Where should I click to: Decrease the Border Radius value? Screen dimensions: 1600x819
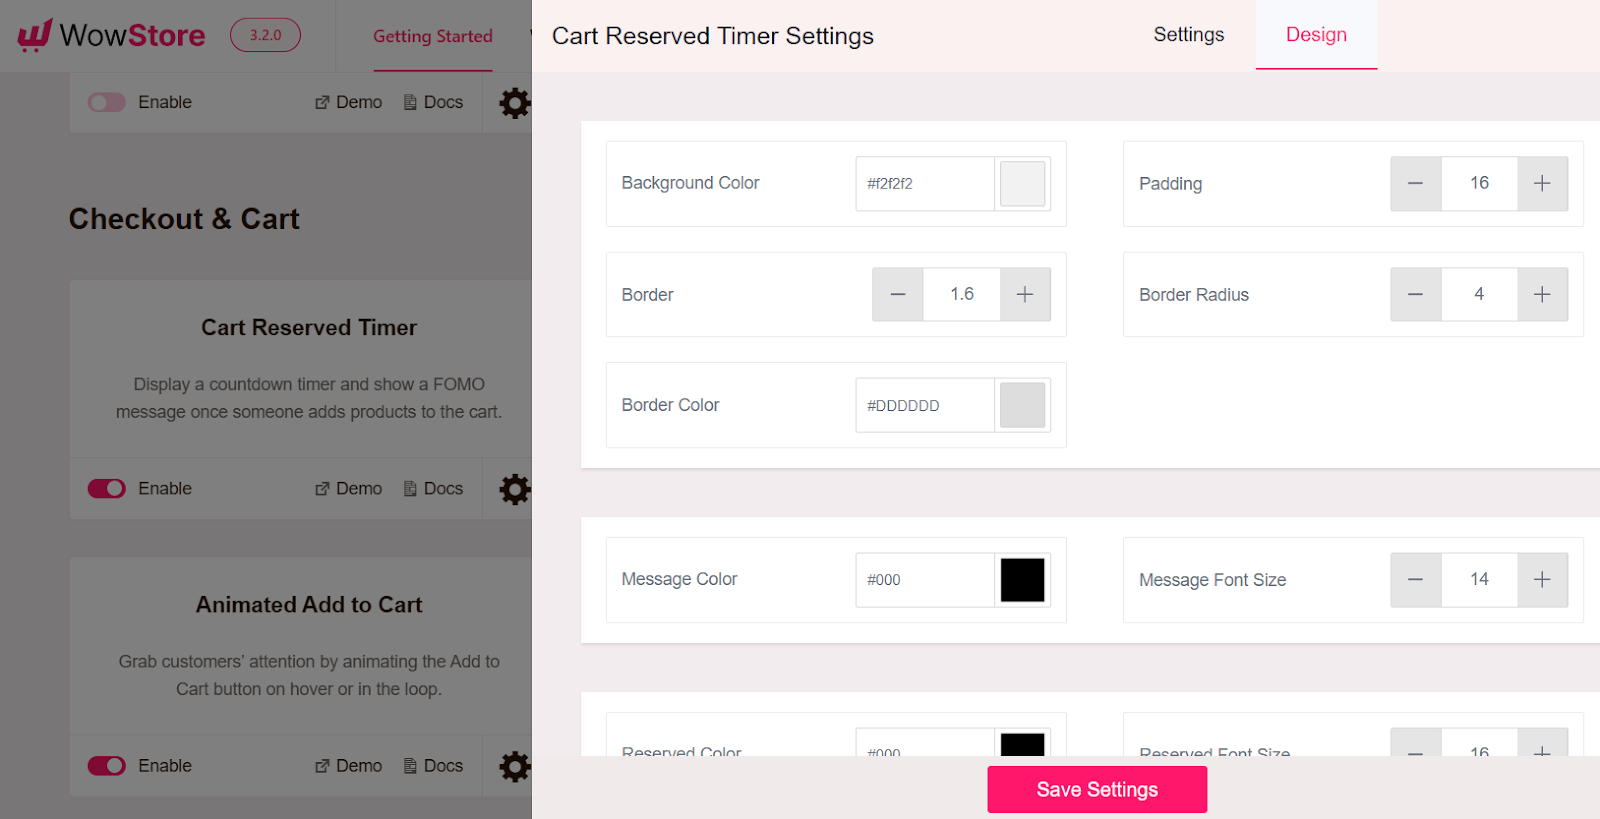1416,294
